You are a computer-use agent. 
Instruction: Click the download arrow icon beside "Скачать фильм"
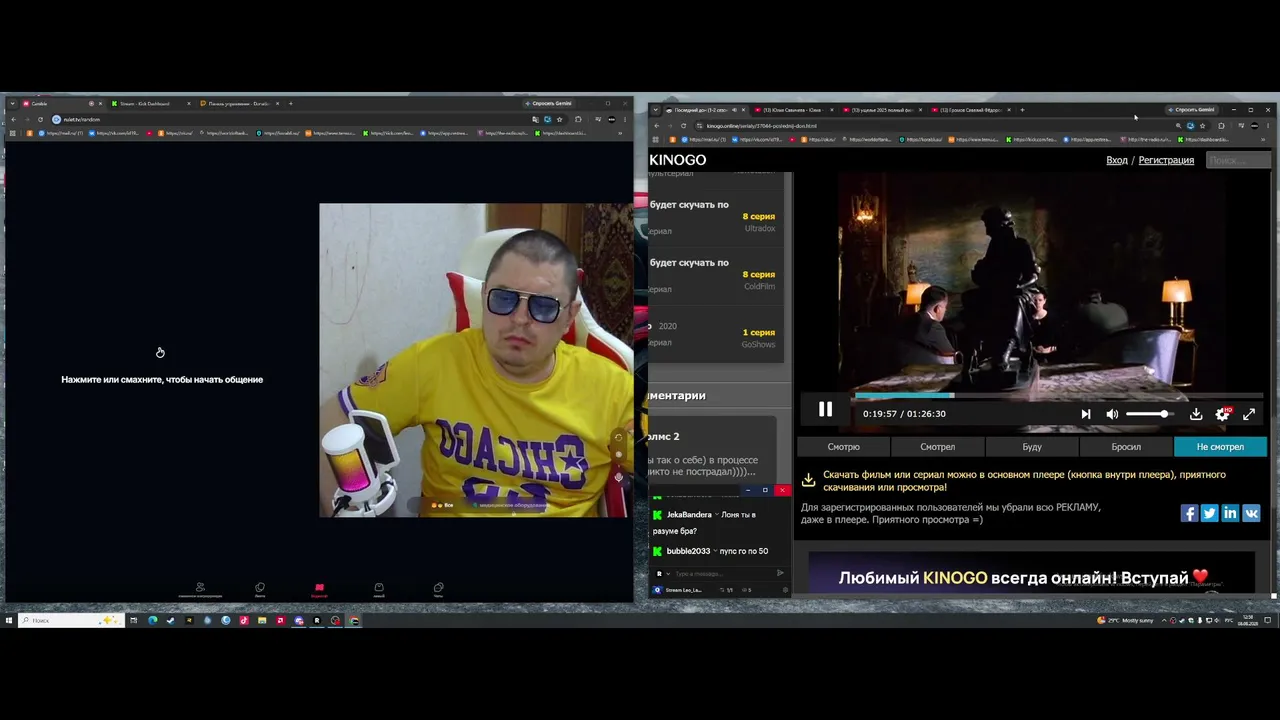coord(808,480)
